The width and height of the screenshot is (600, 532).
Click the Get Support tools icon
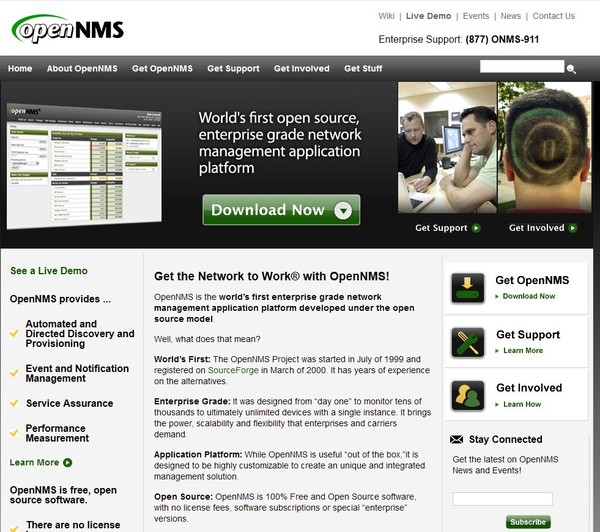pos(468,342)
